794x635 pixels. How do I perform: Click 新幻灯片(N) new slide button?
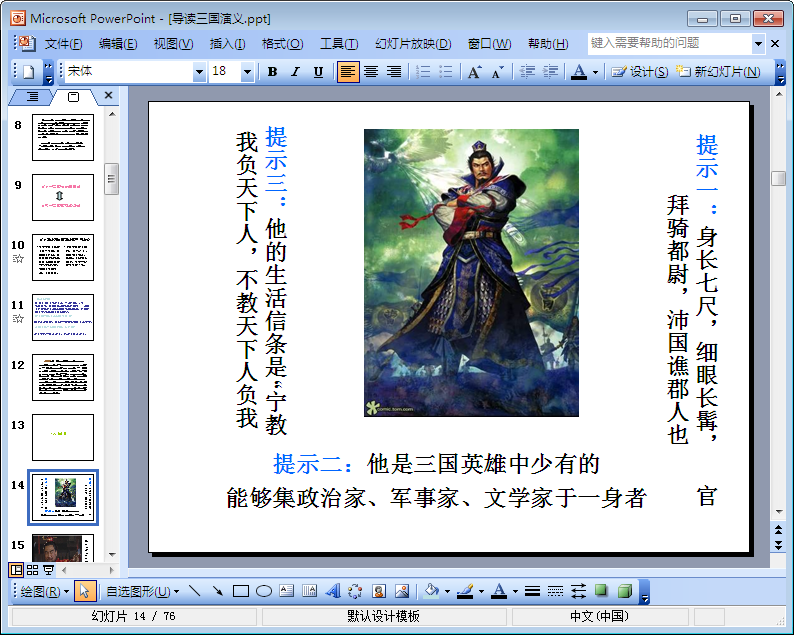tap(719, 72)
